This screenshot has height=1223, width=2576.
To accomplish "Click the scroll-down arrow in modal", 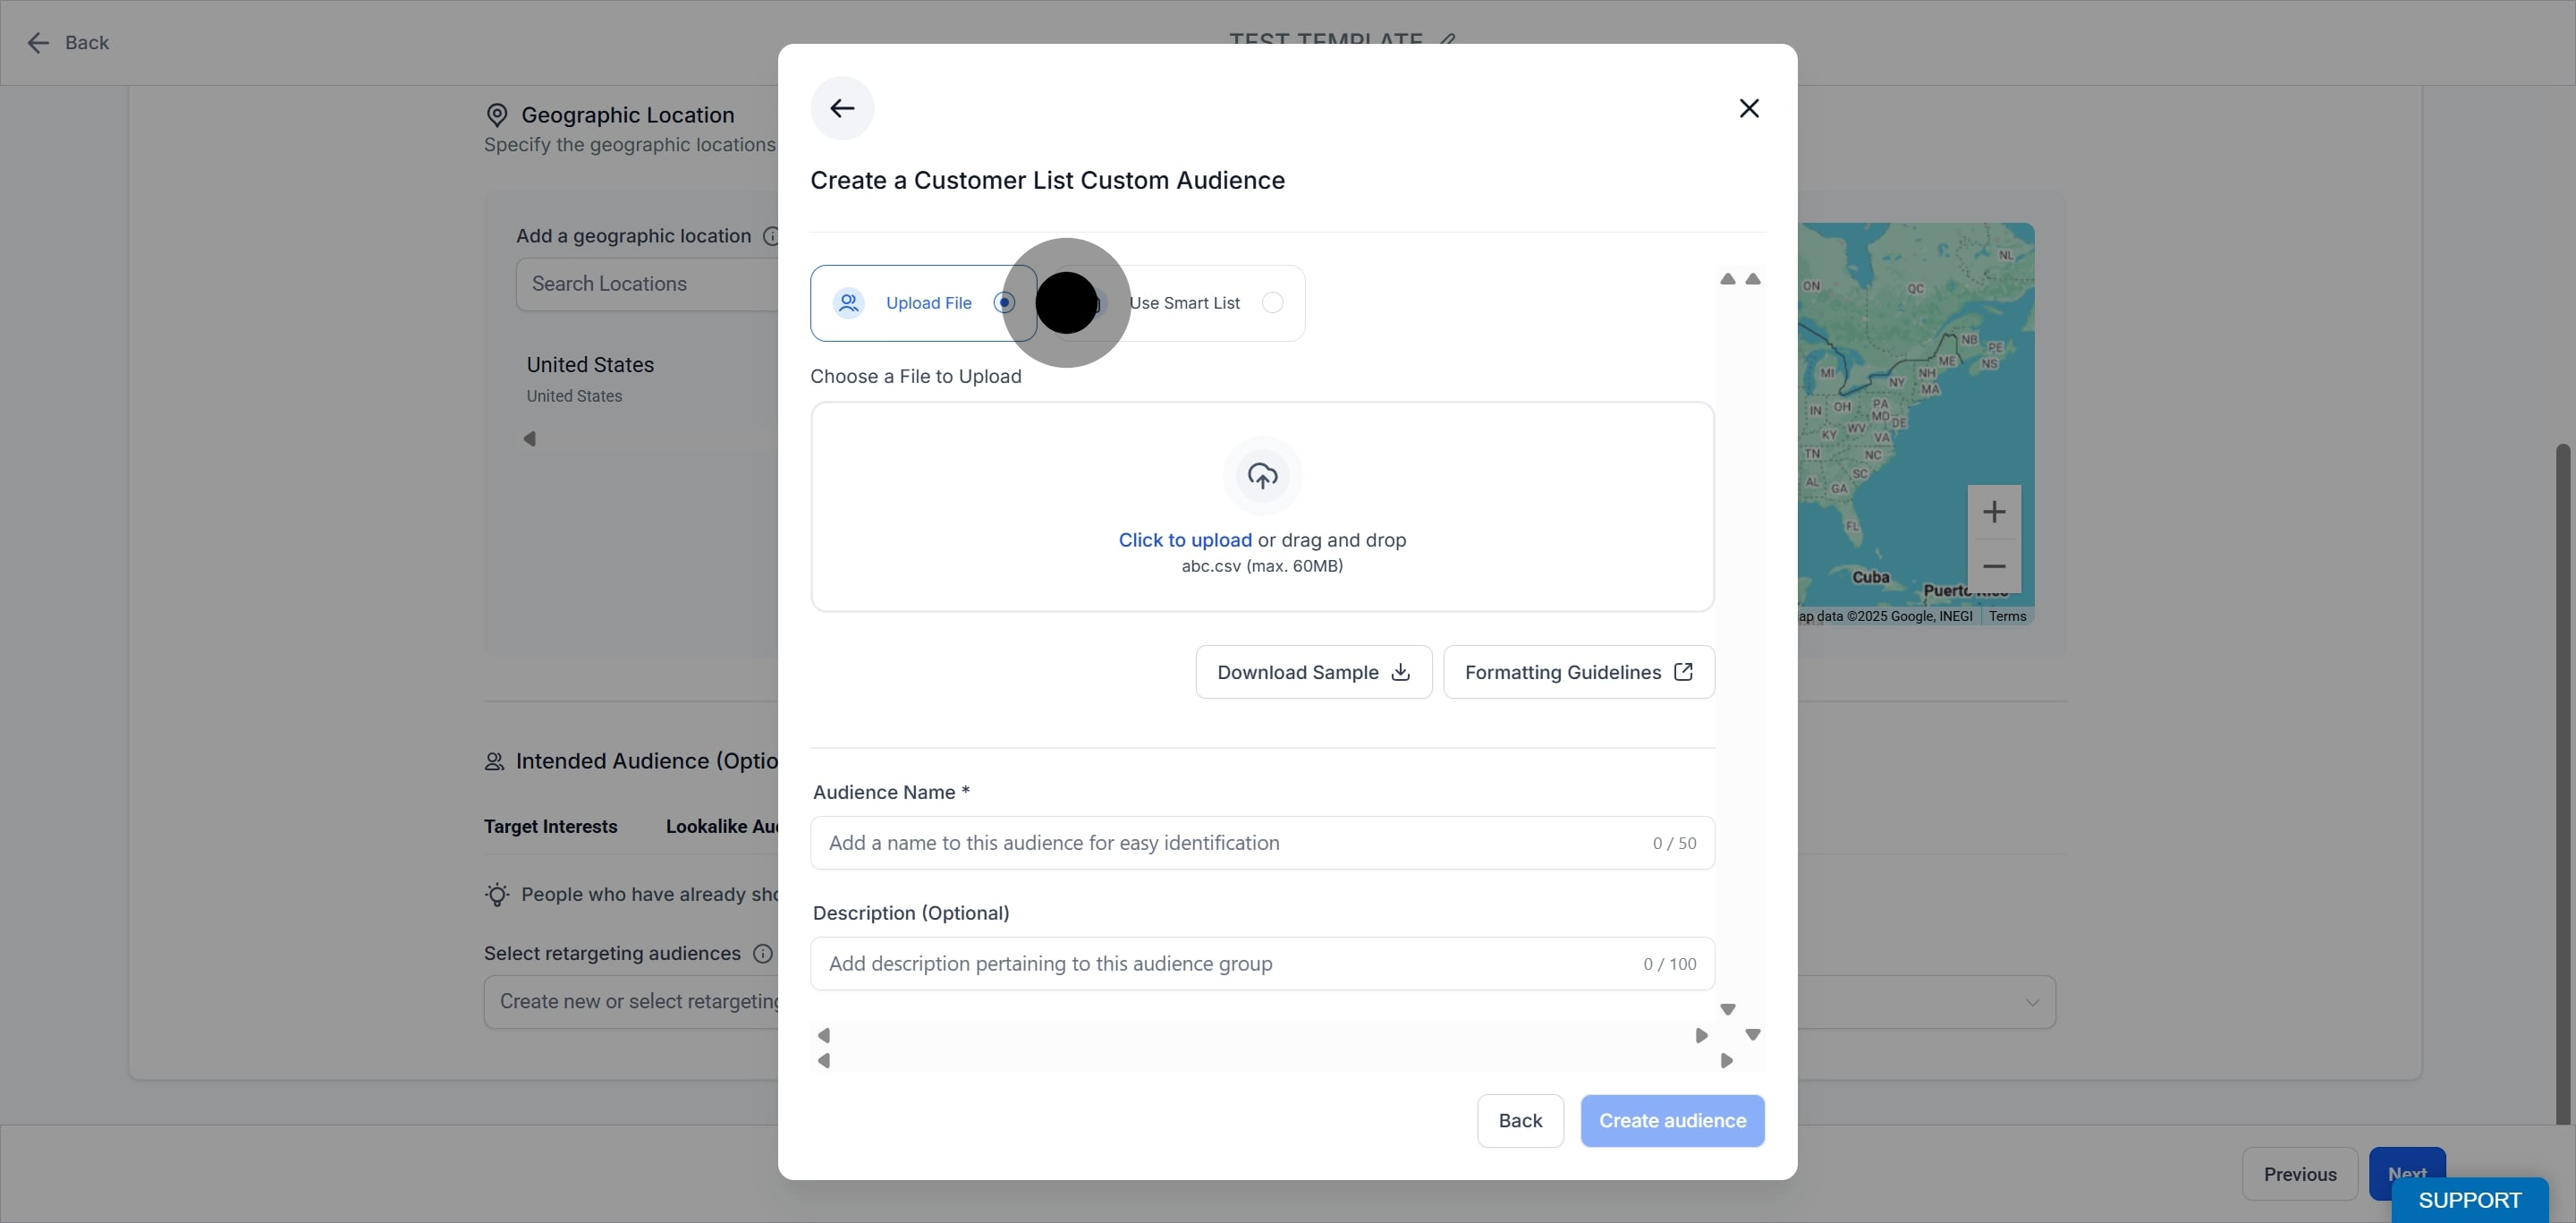I will tap(1727, 1010).
